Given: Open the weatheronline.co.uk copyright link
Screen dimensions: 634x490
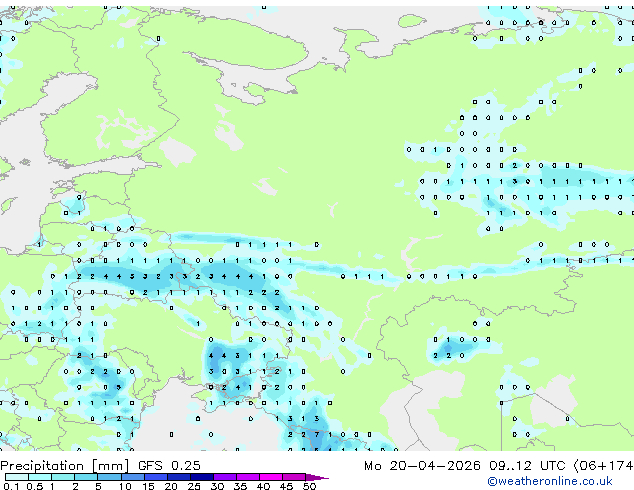Looking at the screenshot, I should [550, 481].
